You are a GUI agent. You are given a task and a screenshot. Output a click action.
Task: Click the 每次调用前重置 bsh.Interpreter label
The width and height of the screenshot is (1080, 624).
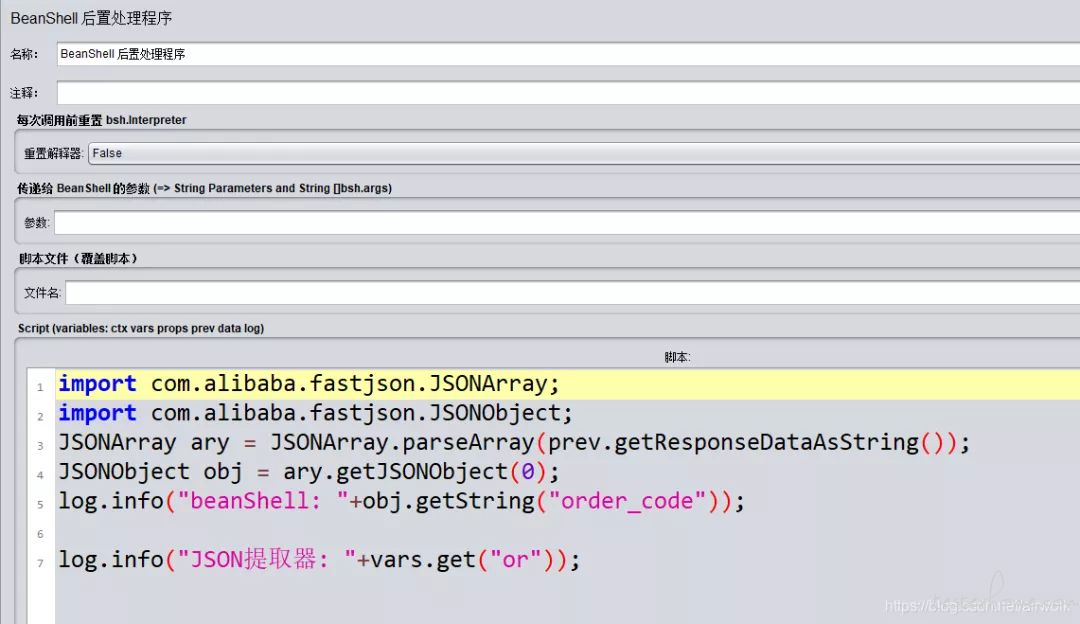[x=101, y=120]
